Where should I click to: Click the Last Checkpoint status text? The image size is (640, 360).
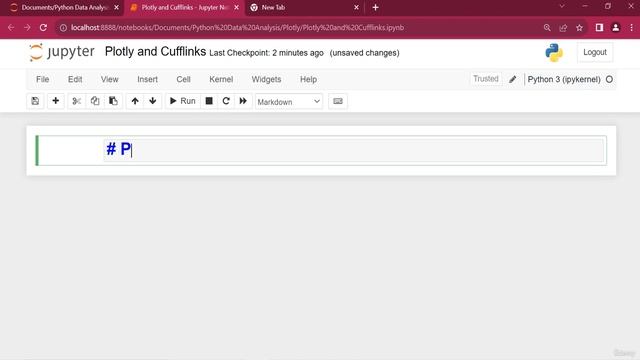click(266, 53)
